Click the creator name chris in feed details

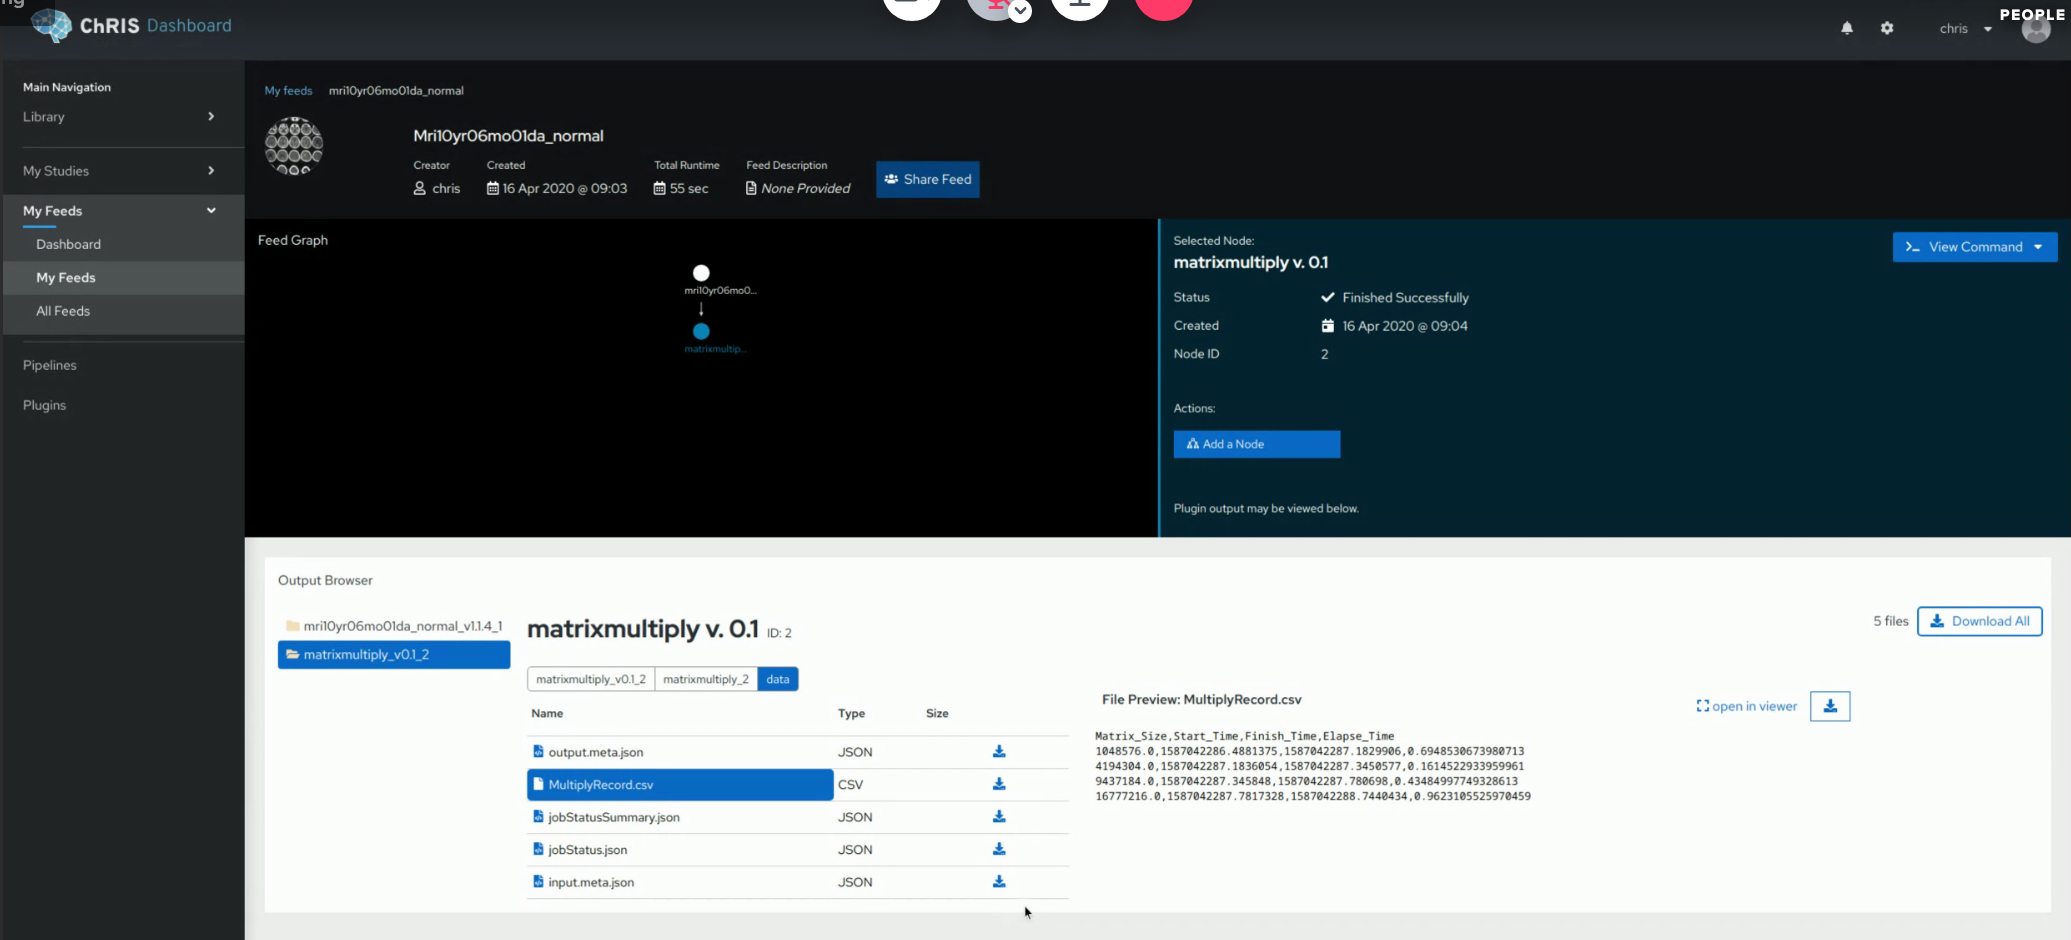click(x=446, y=188)
